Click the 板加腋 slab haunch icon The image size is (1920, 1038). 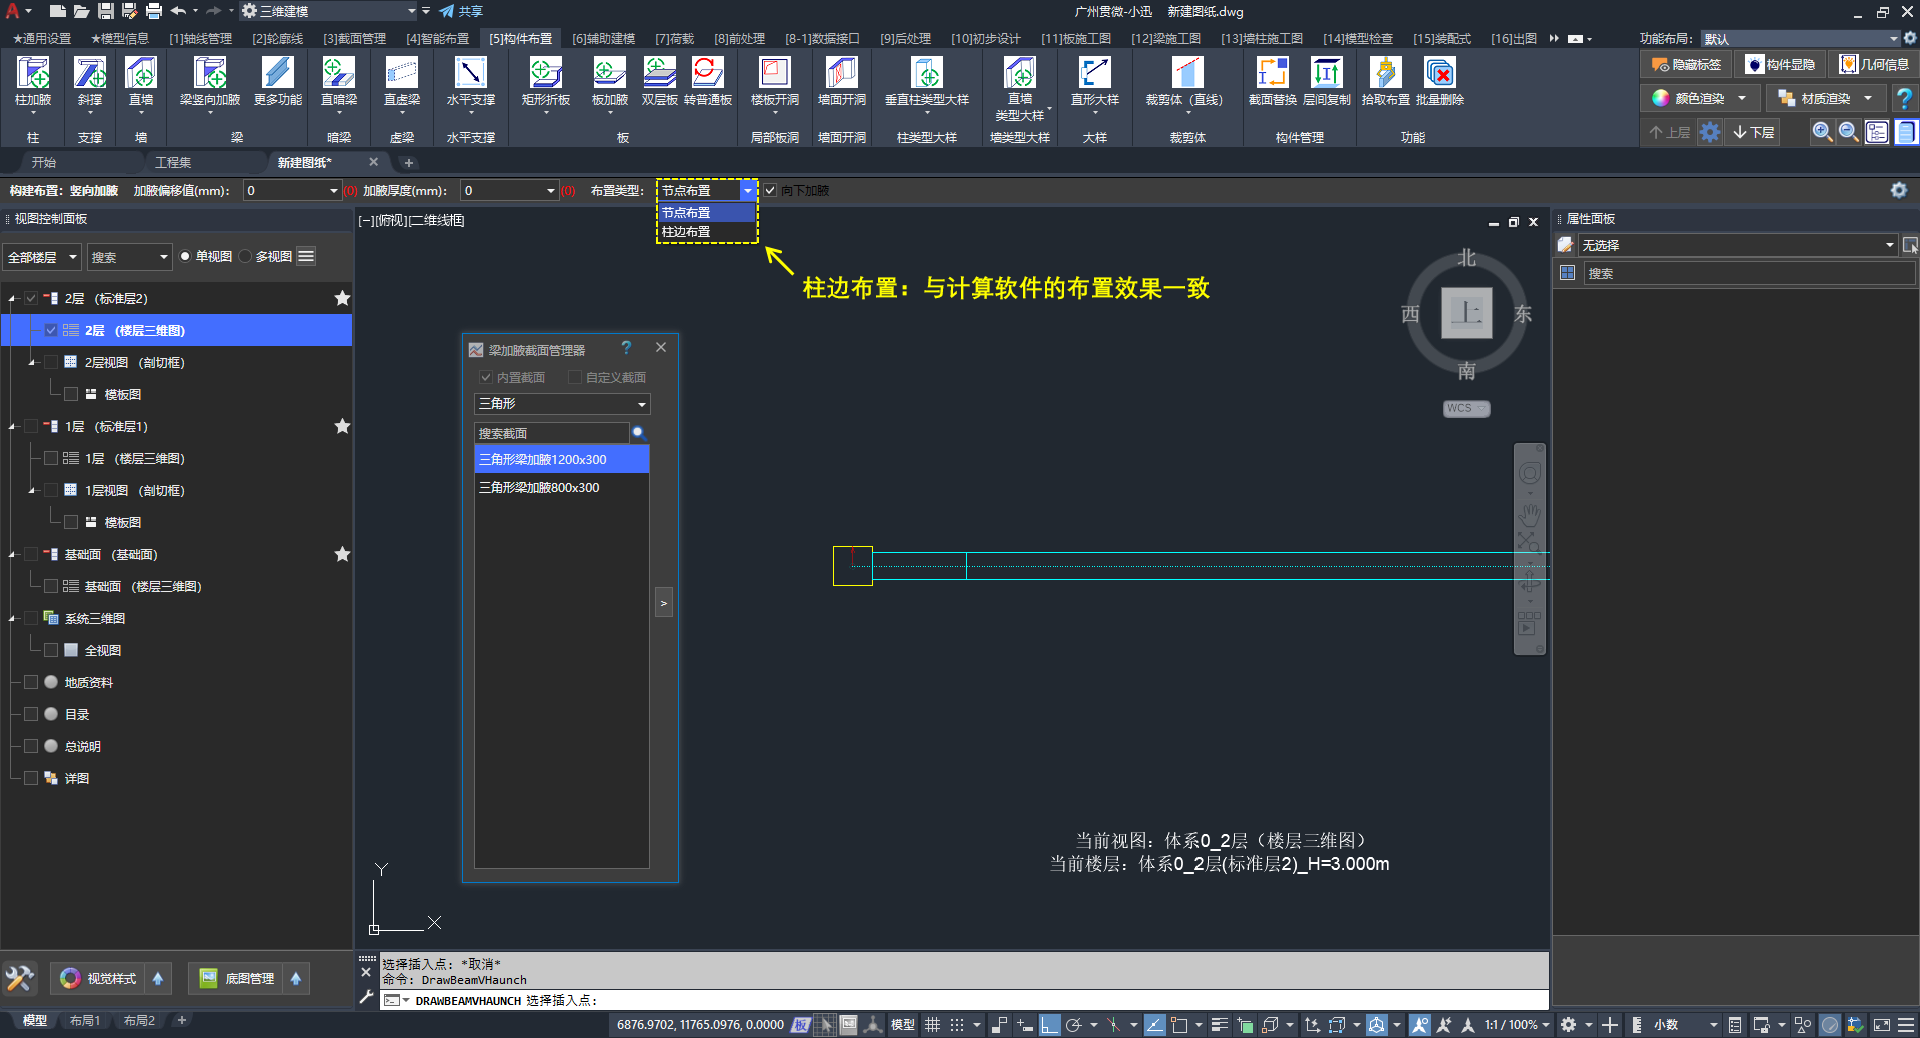[x=609, y=81]
